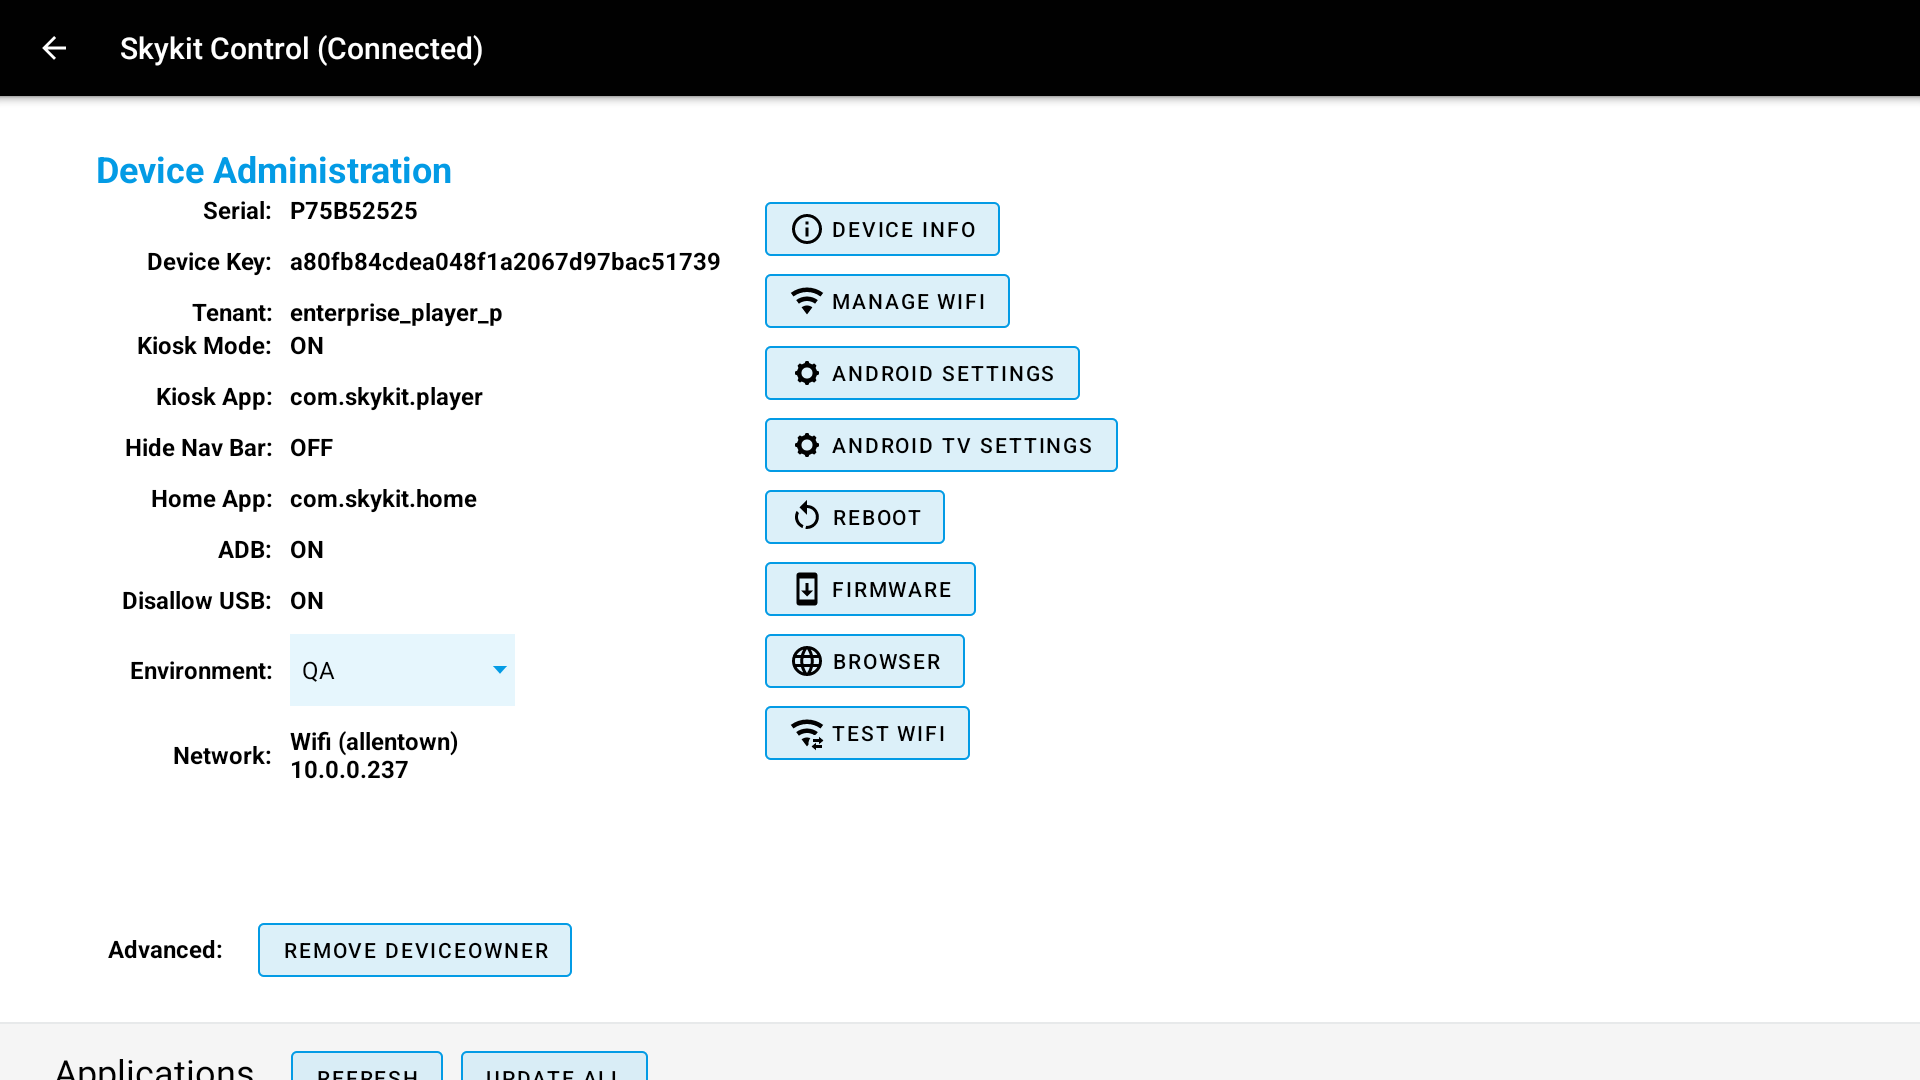Click Remove DeviceOwner button

click(x=415, y=950)
